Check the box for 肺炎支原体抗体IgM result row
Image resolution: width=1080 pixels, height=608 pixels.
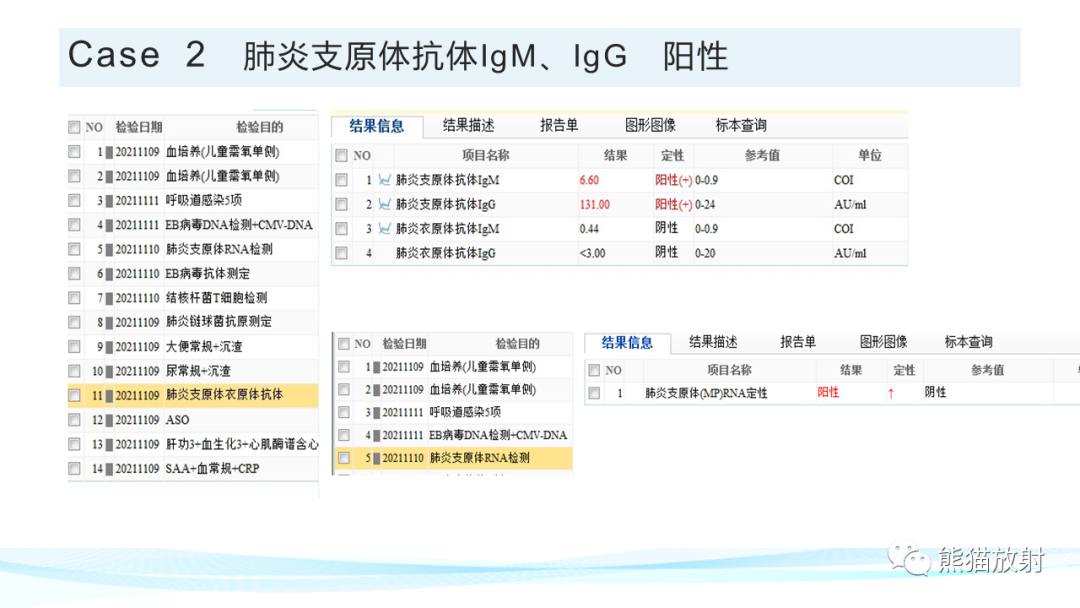click(342, 180)
